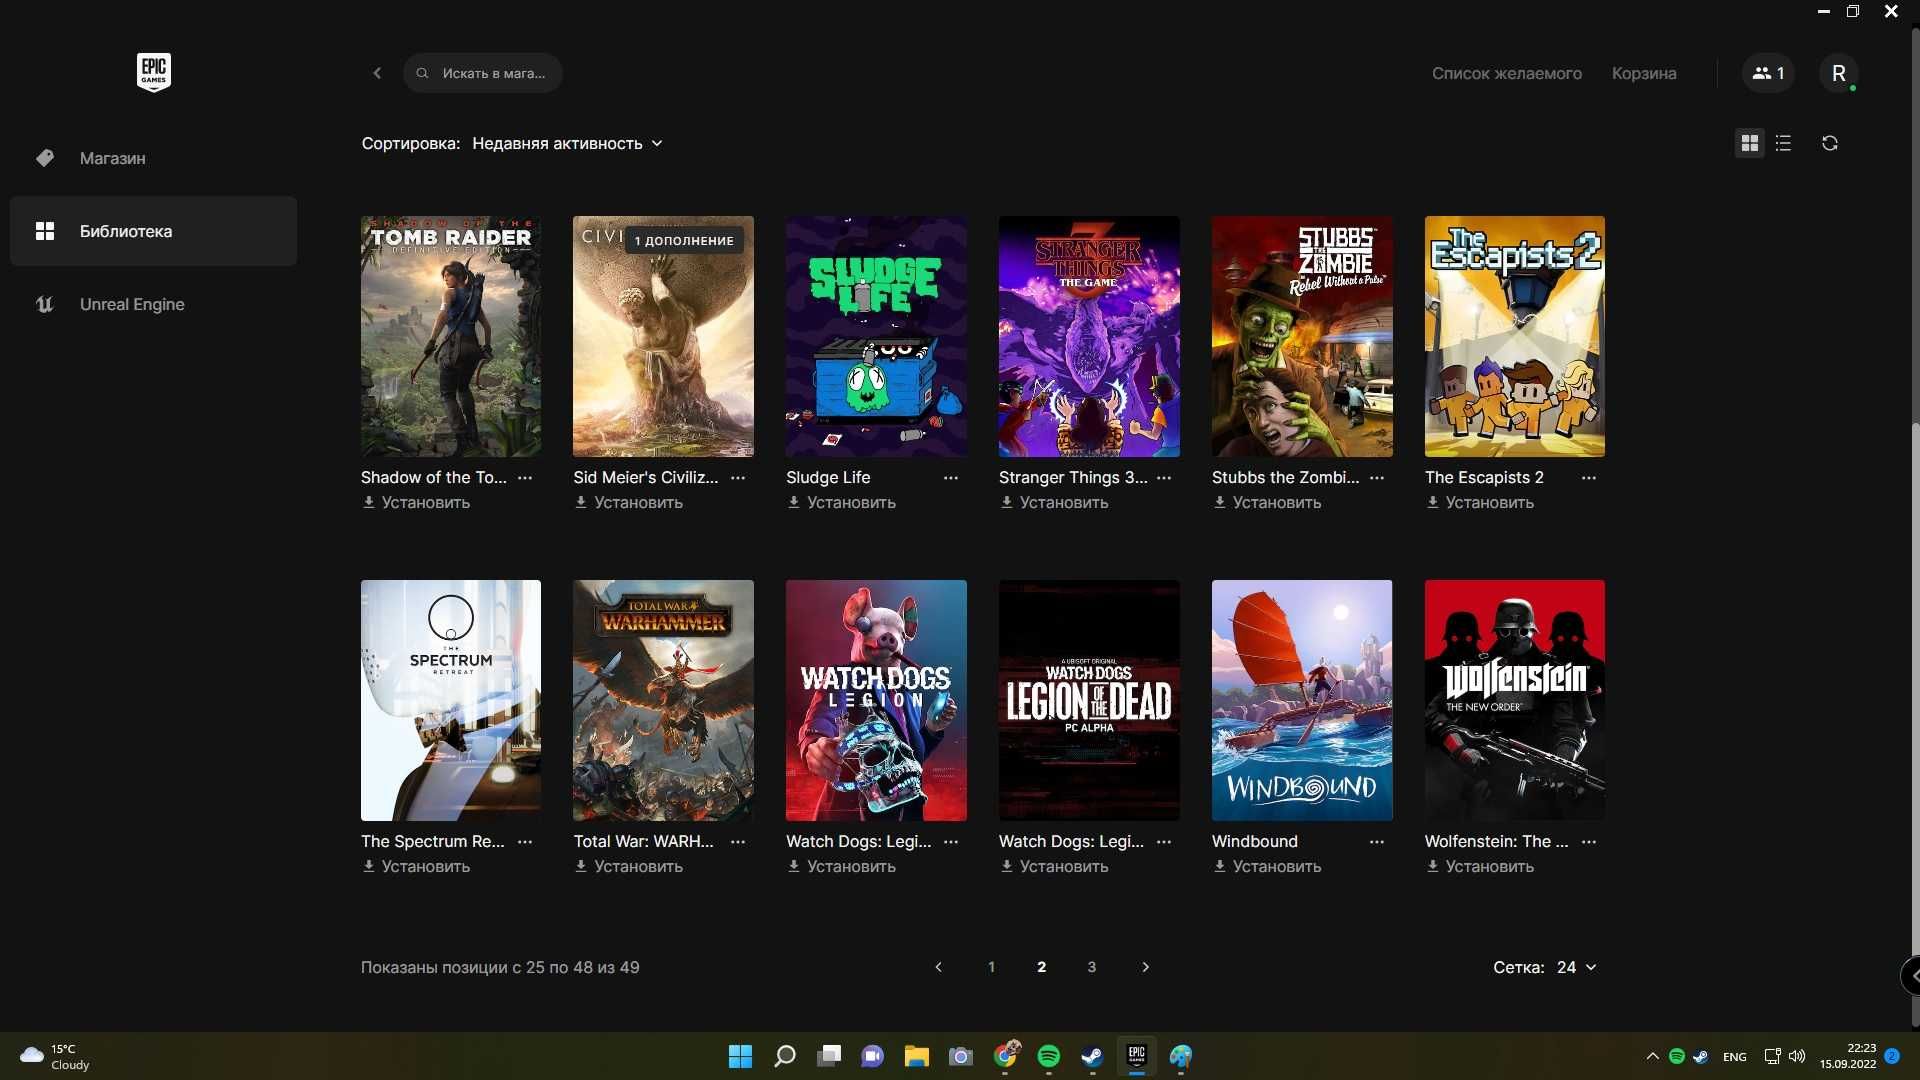Click the 1 add-on badge on Civilization
Screen dimensions: 1920x1080
click(684, 240)
